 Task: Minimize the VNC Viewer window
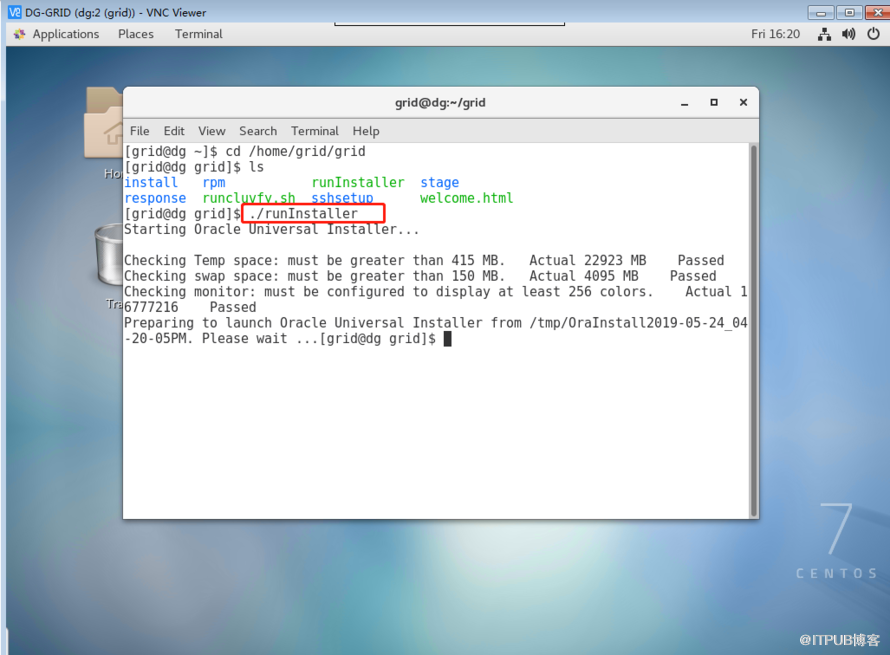[x=821, y=12]
